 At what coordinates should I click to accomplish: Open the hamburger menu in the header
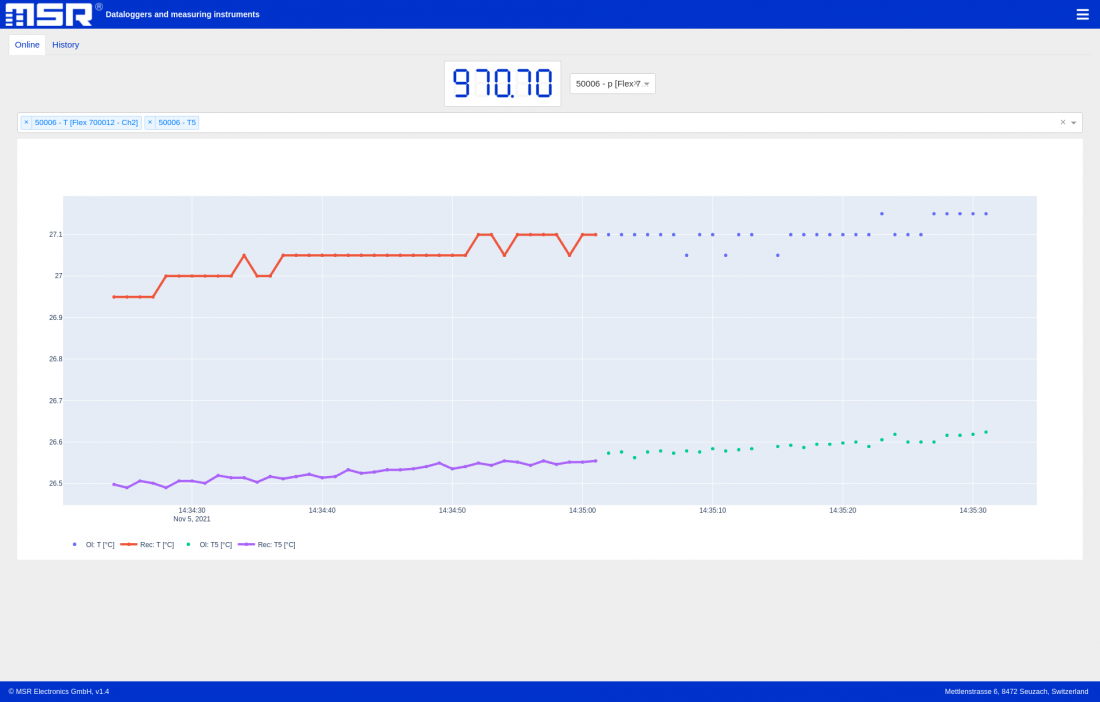point(1082,14)
